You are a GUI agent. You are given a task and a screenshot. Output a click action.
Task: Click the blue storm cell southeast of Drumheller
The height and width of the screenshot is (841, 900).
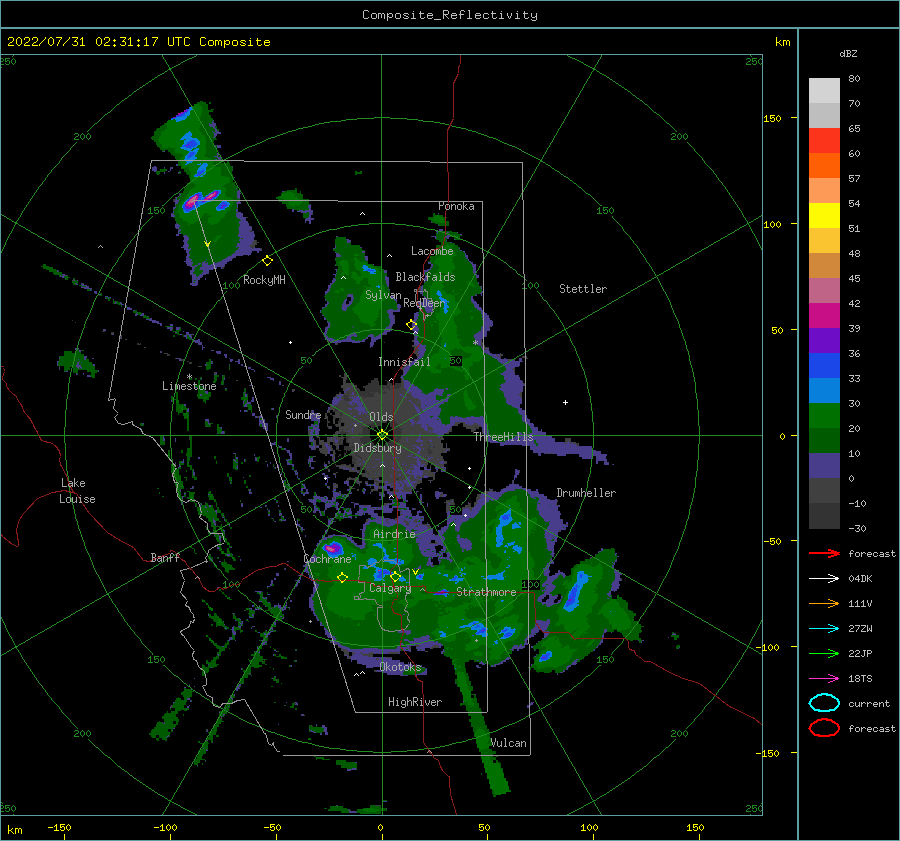point(576,590)
